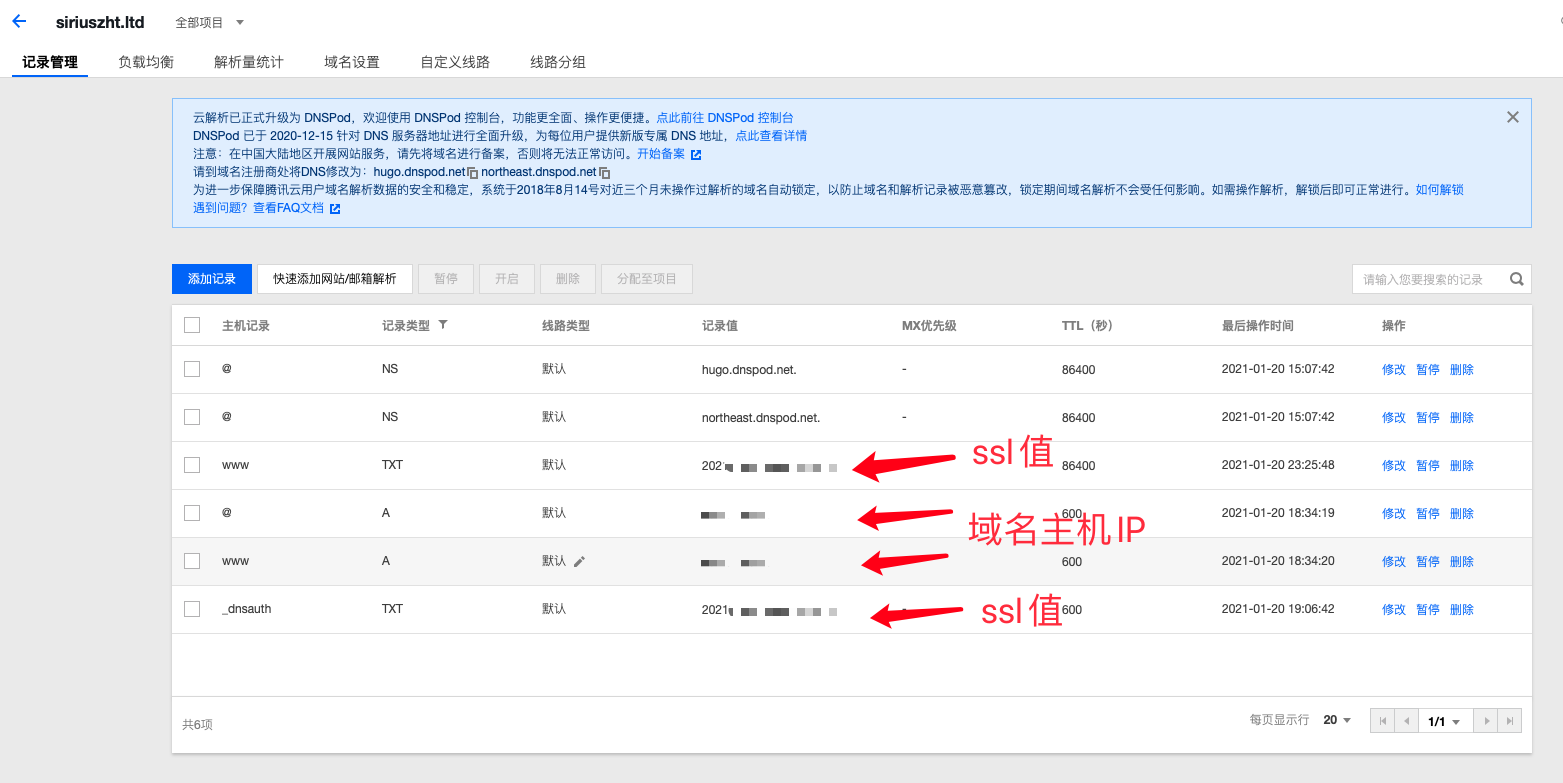This screenshot has height=783, width=1563.
Task: Click the 分配至项目 button
Action: coord(647,279)
